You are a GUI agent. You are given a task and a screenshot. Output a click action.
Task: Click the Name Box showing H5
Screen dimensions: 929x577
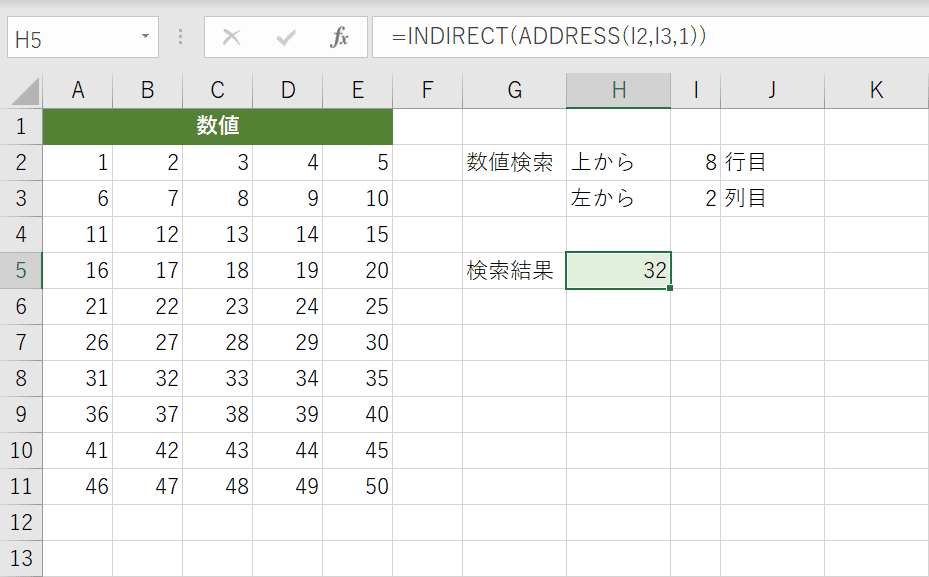82,37
